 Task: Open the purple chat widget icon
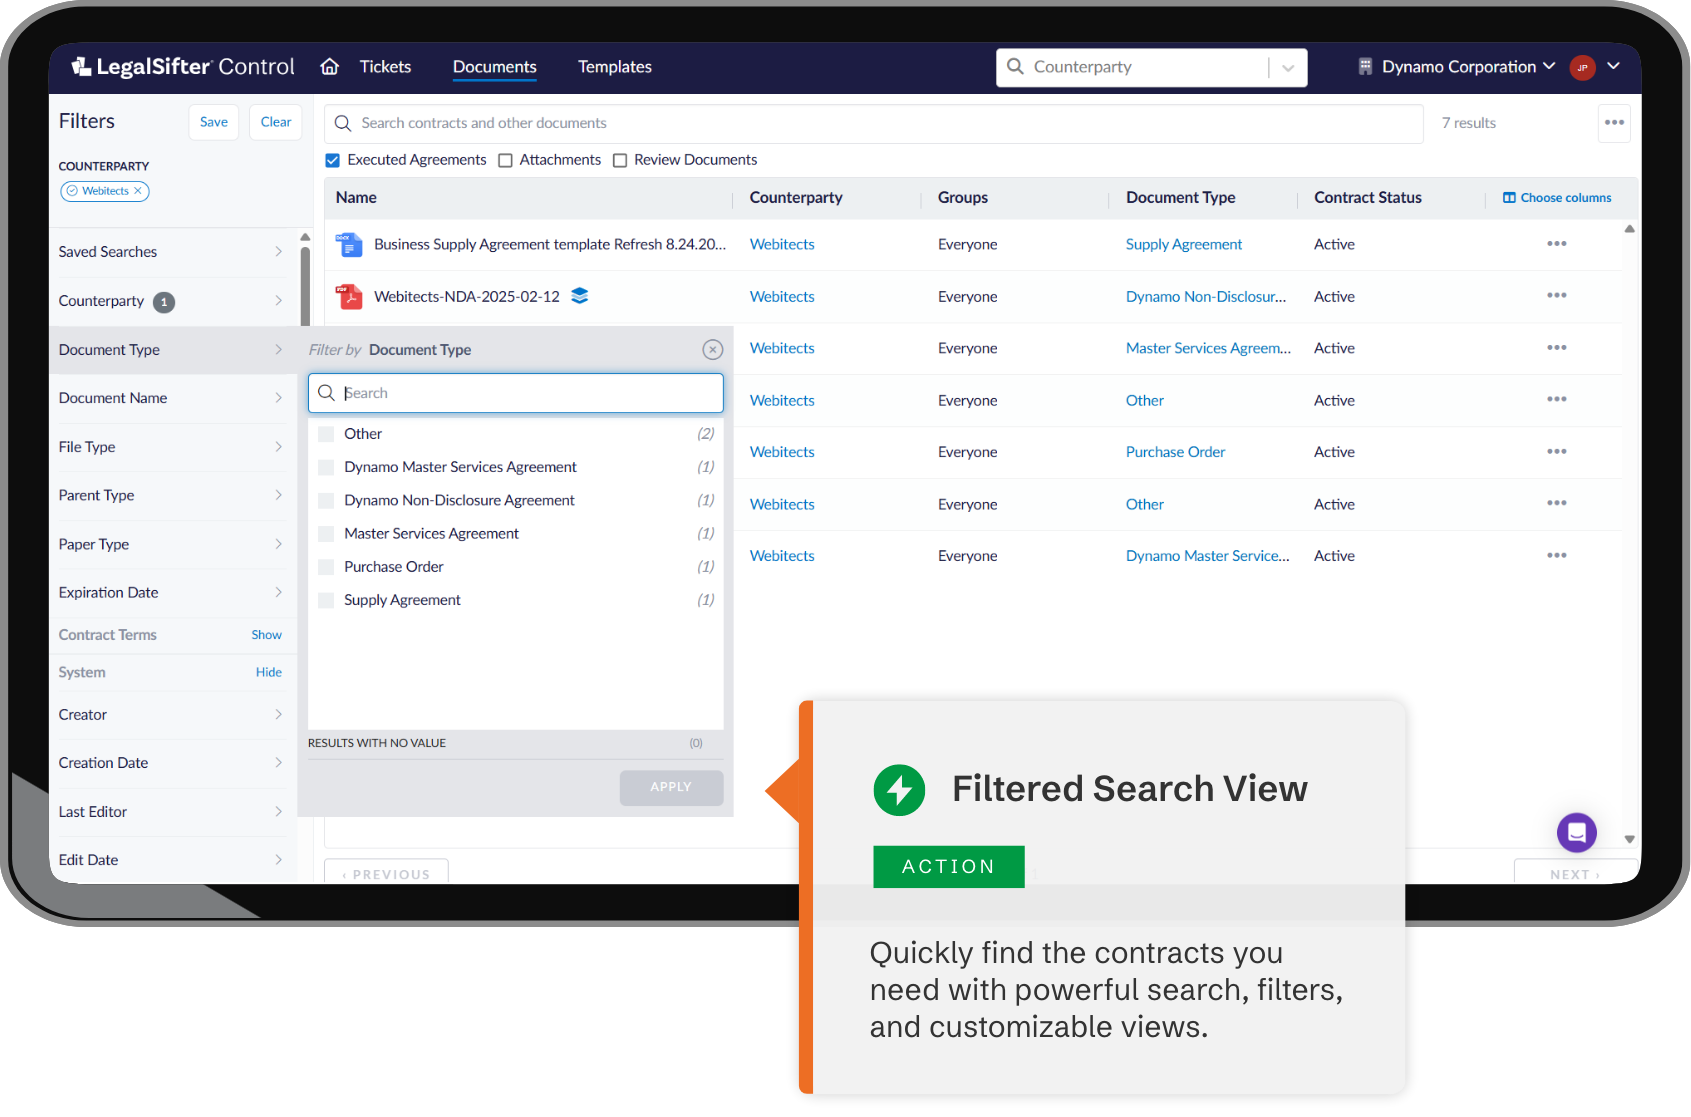pos(1576,832)
